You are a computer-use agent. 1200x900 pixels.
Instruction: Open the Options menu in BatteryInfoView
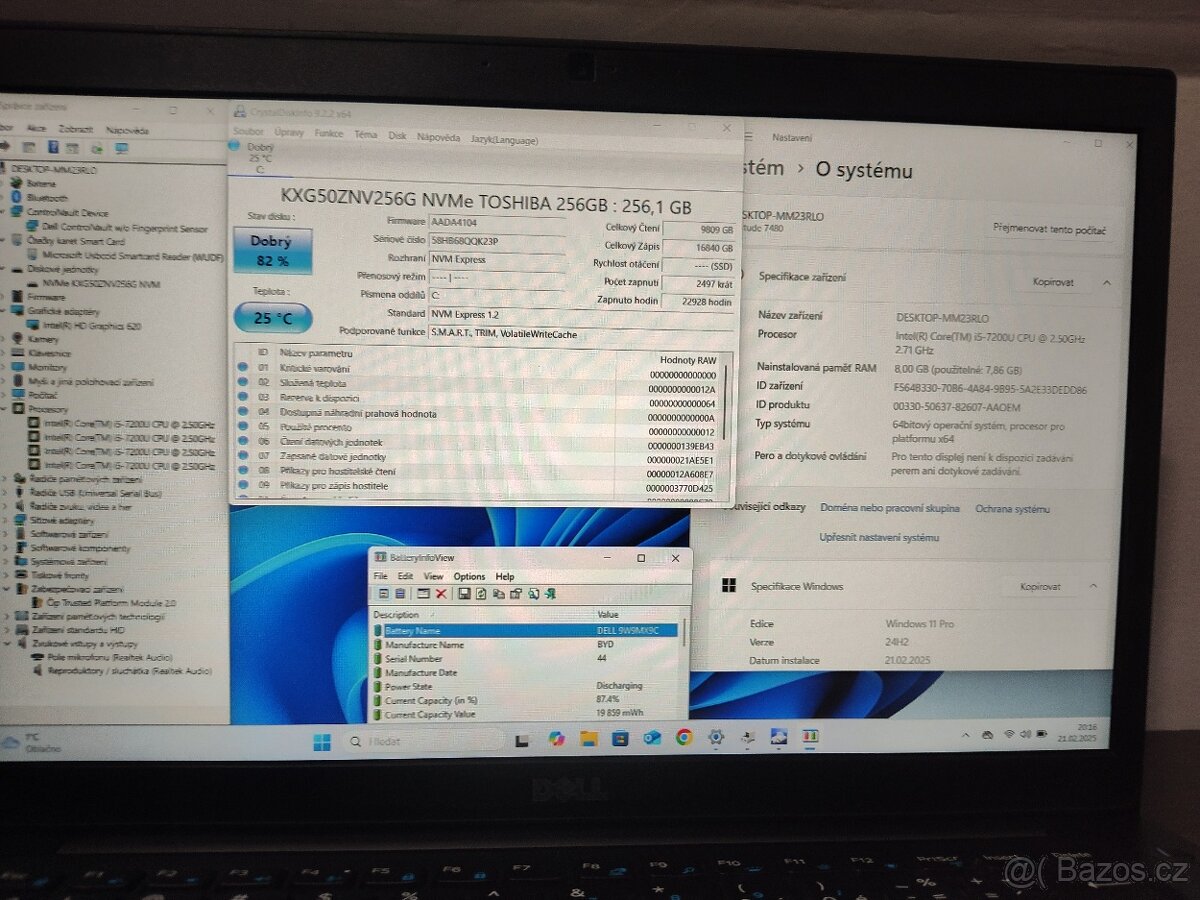[x=470, y=576]
